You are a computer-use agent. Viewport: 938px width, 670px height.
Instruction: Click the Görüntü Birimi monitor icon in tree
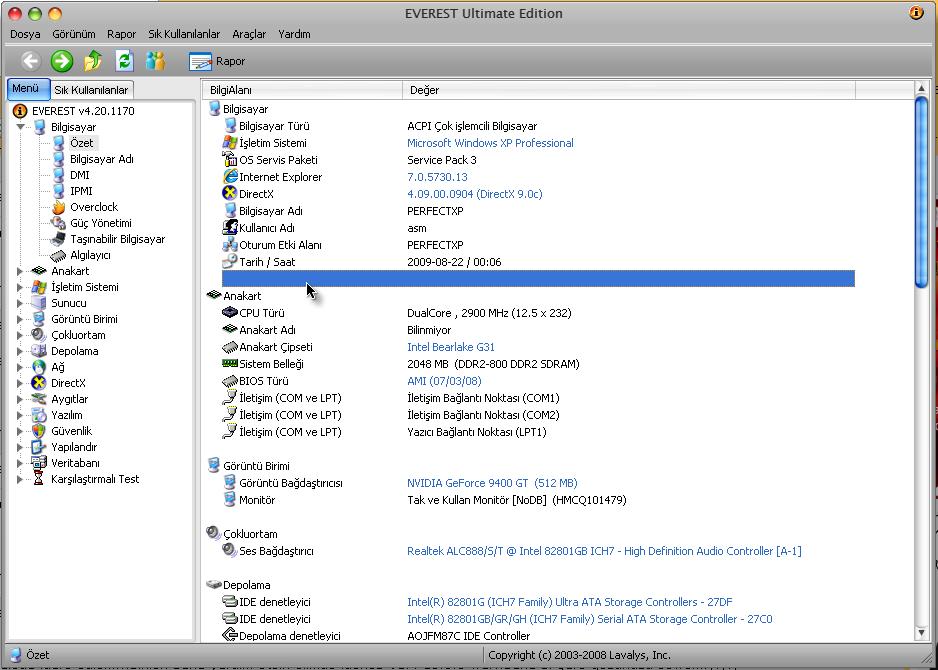[39, 319]
